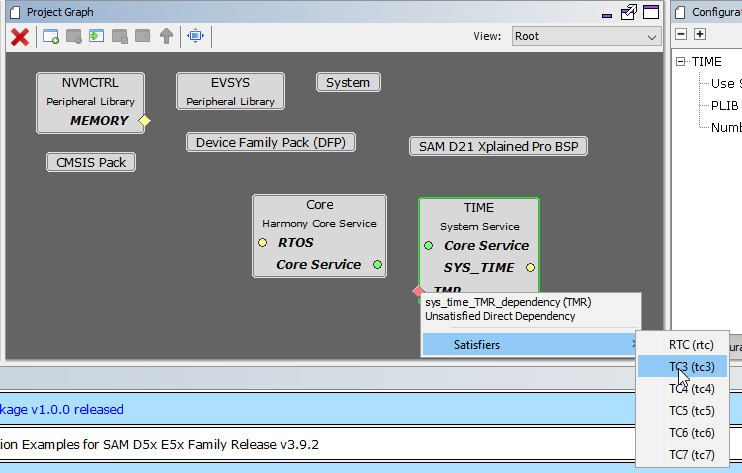The width and height of the screenshot is (742, 473).
Task: Click the expand-all plus icon in Configuration panel
Action: [x=700, y=34]
